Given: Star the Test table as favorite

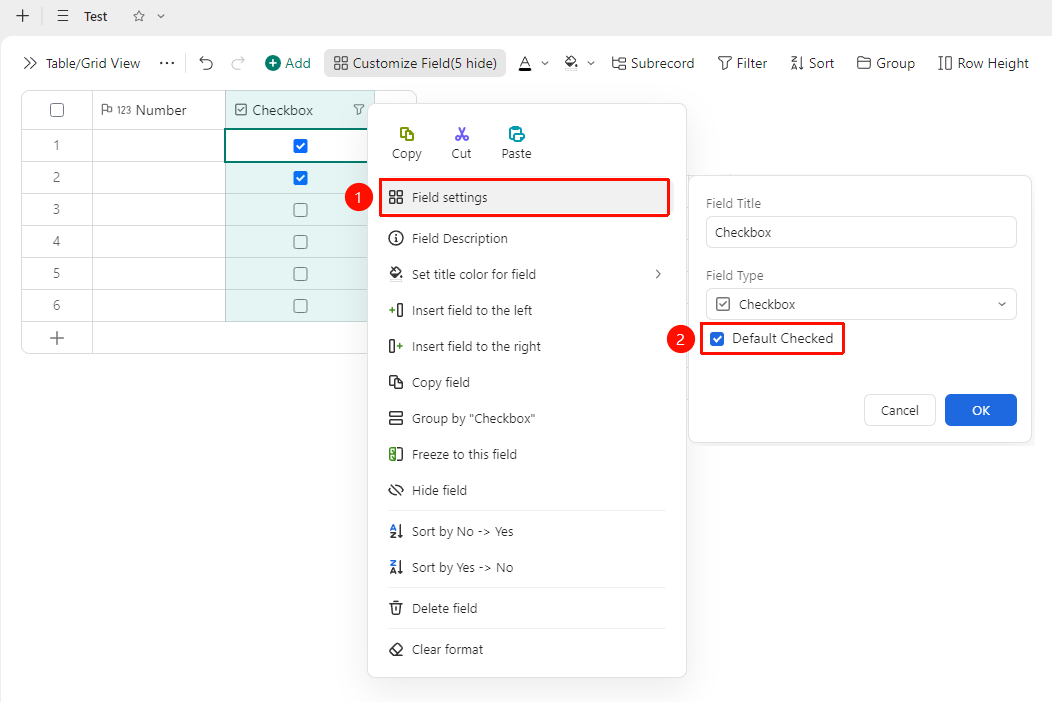Looking at the screenshot, I should tap(139, 16).
